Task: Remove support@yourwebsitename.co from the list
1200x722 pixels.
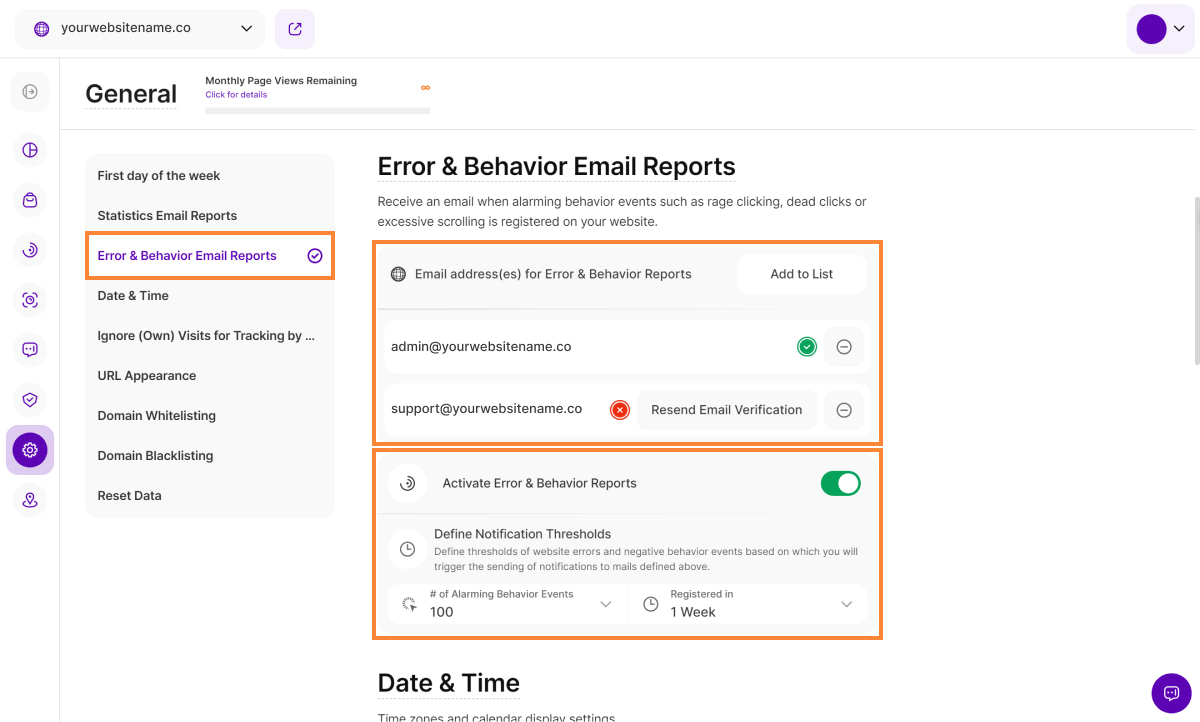Action: click(x=844, y=410)
